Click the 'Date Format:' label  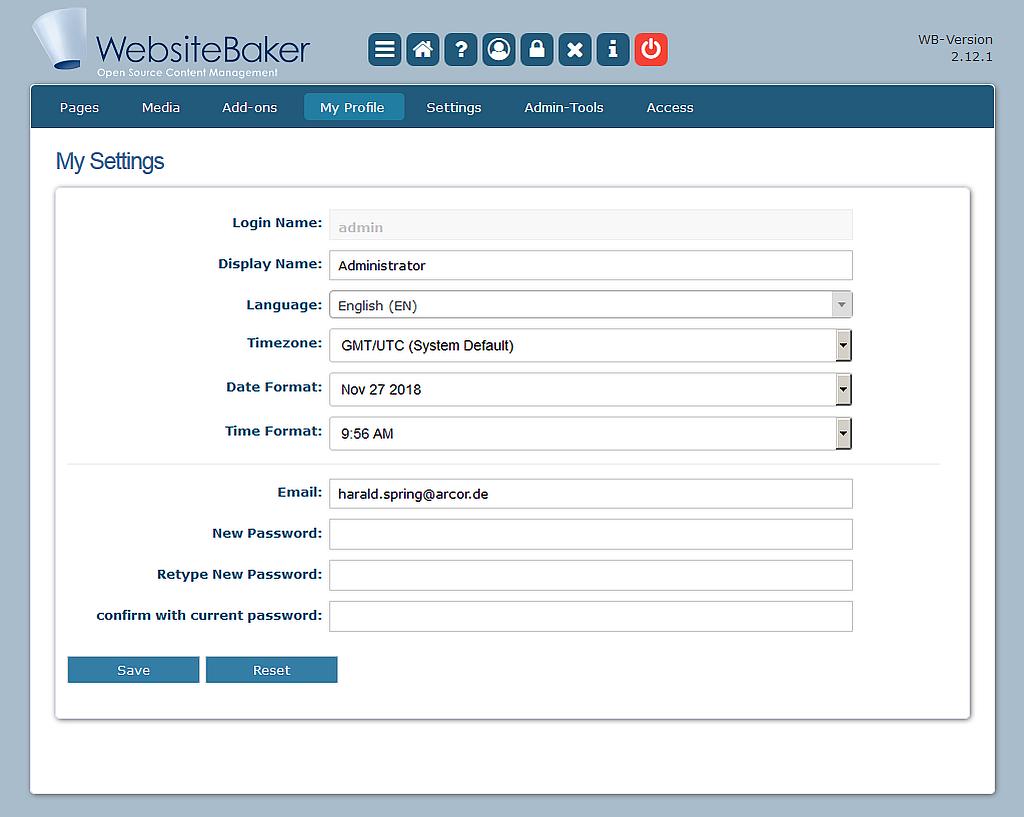click(274, 387)
